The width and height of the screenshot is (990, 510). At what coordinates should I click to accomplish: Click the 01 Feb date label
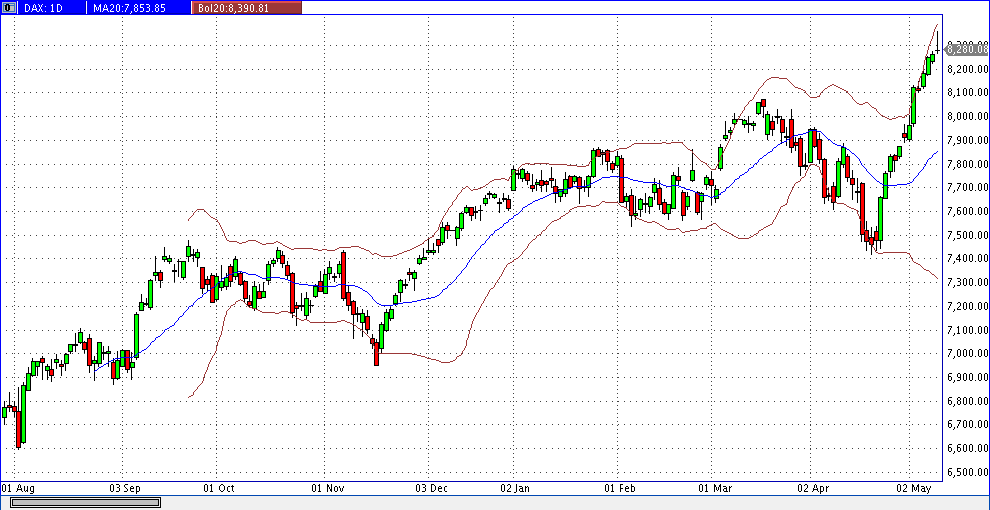(x=621, y=488)
